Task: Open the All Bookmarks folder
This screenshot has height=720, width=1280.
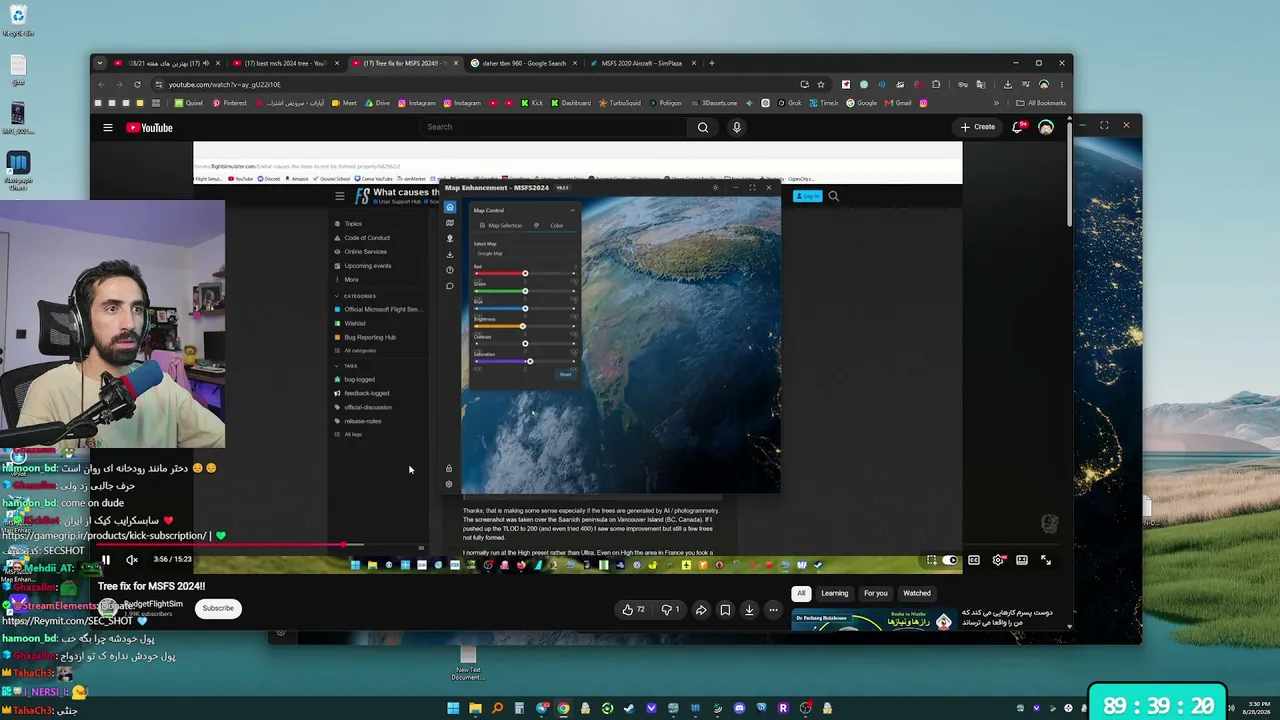Action: click(x=1041, y=103)
